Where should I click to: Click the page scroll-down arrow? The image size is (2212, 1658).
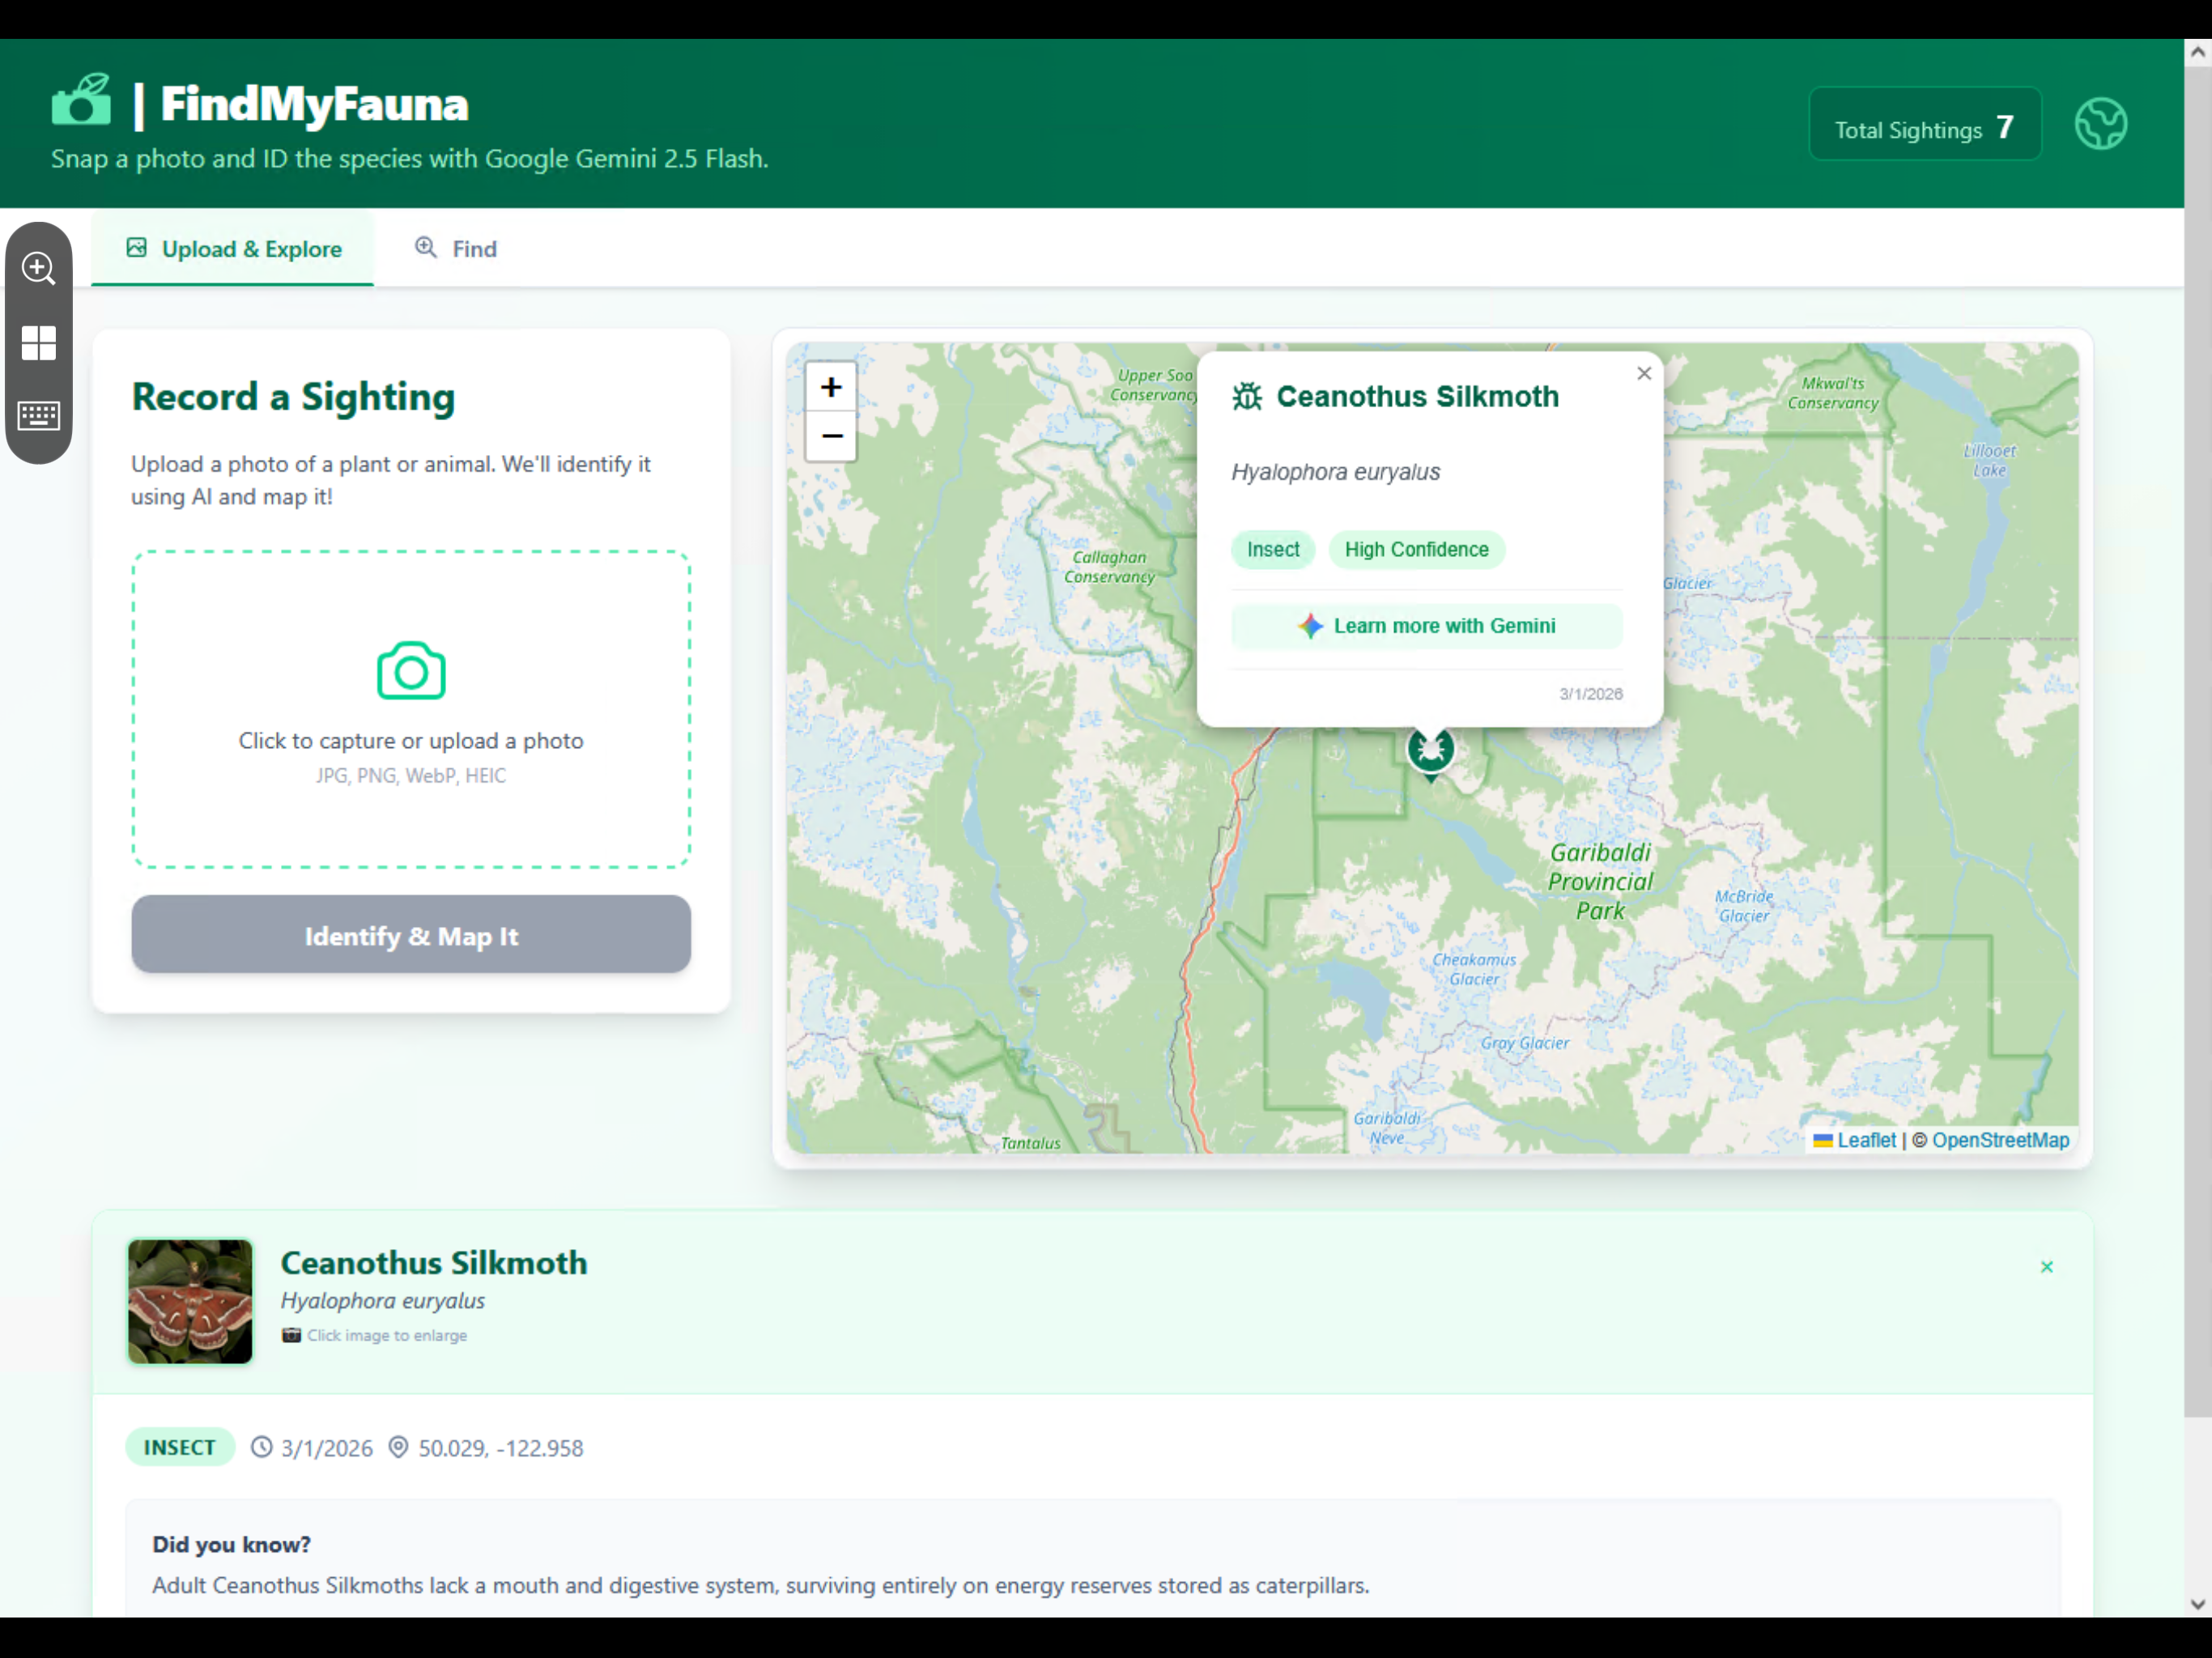click(2197, 1603)
